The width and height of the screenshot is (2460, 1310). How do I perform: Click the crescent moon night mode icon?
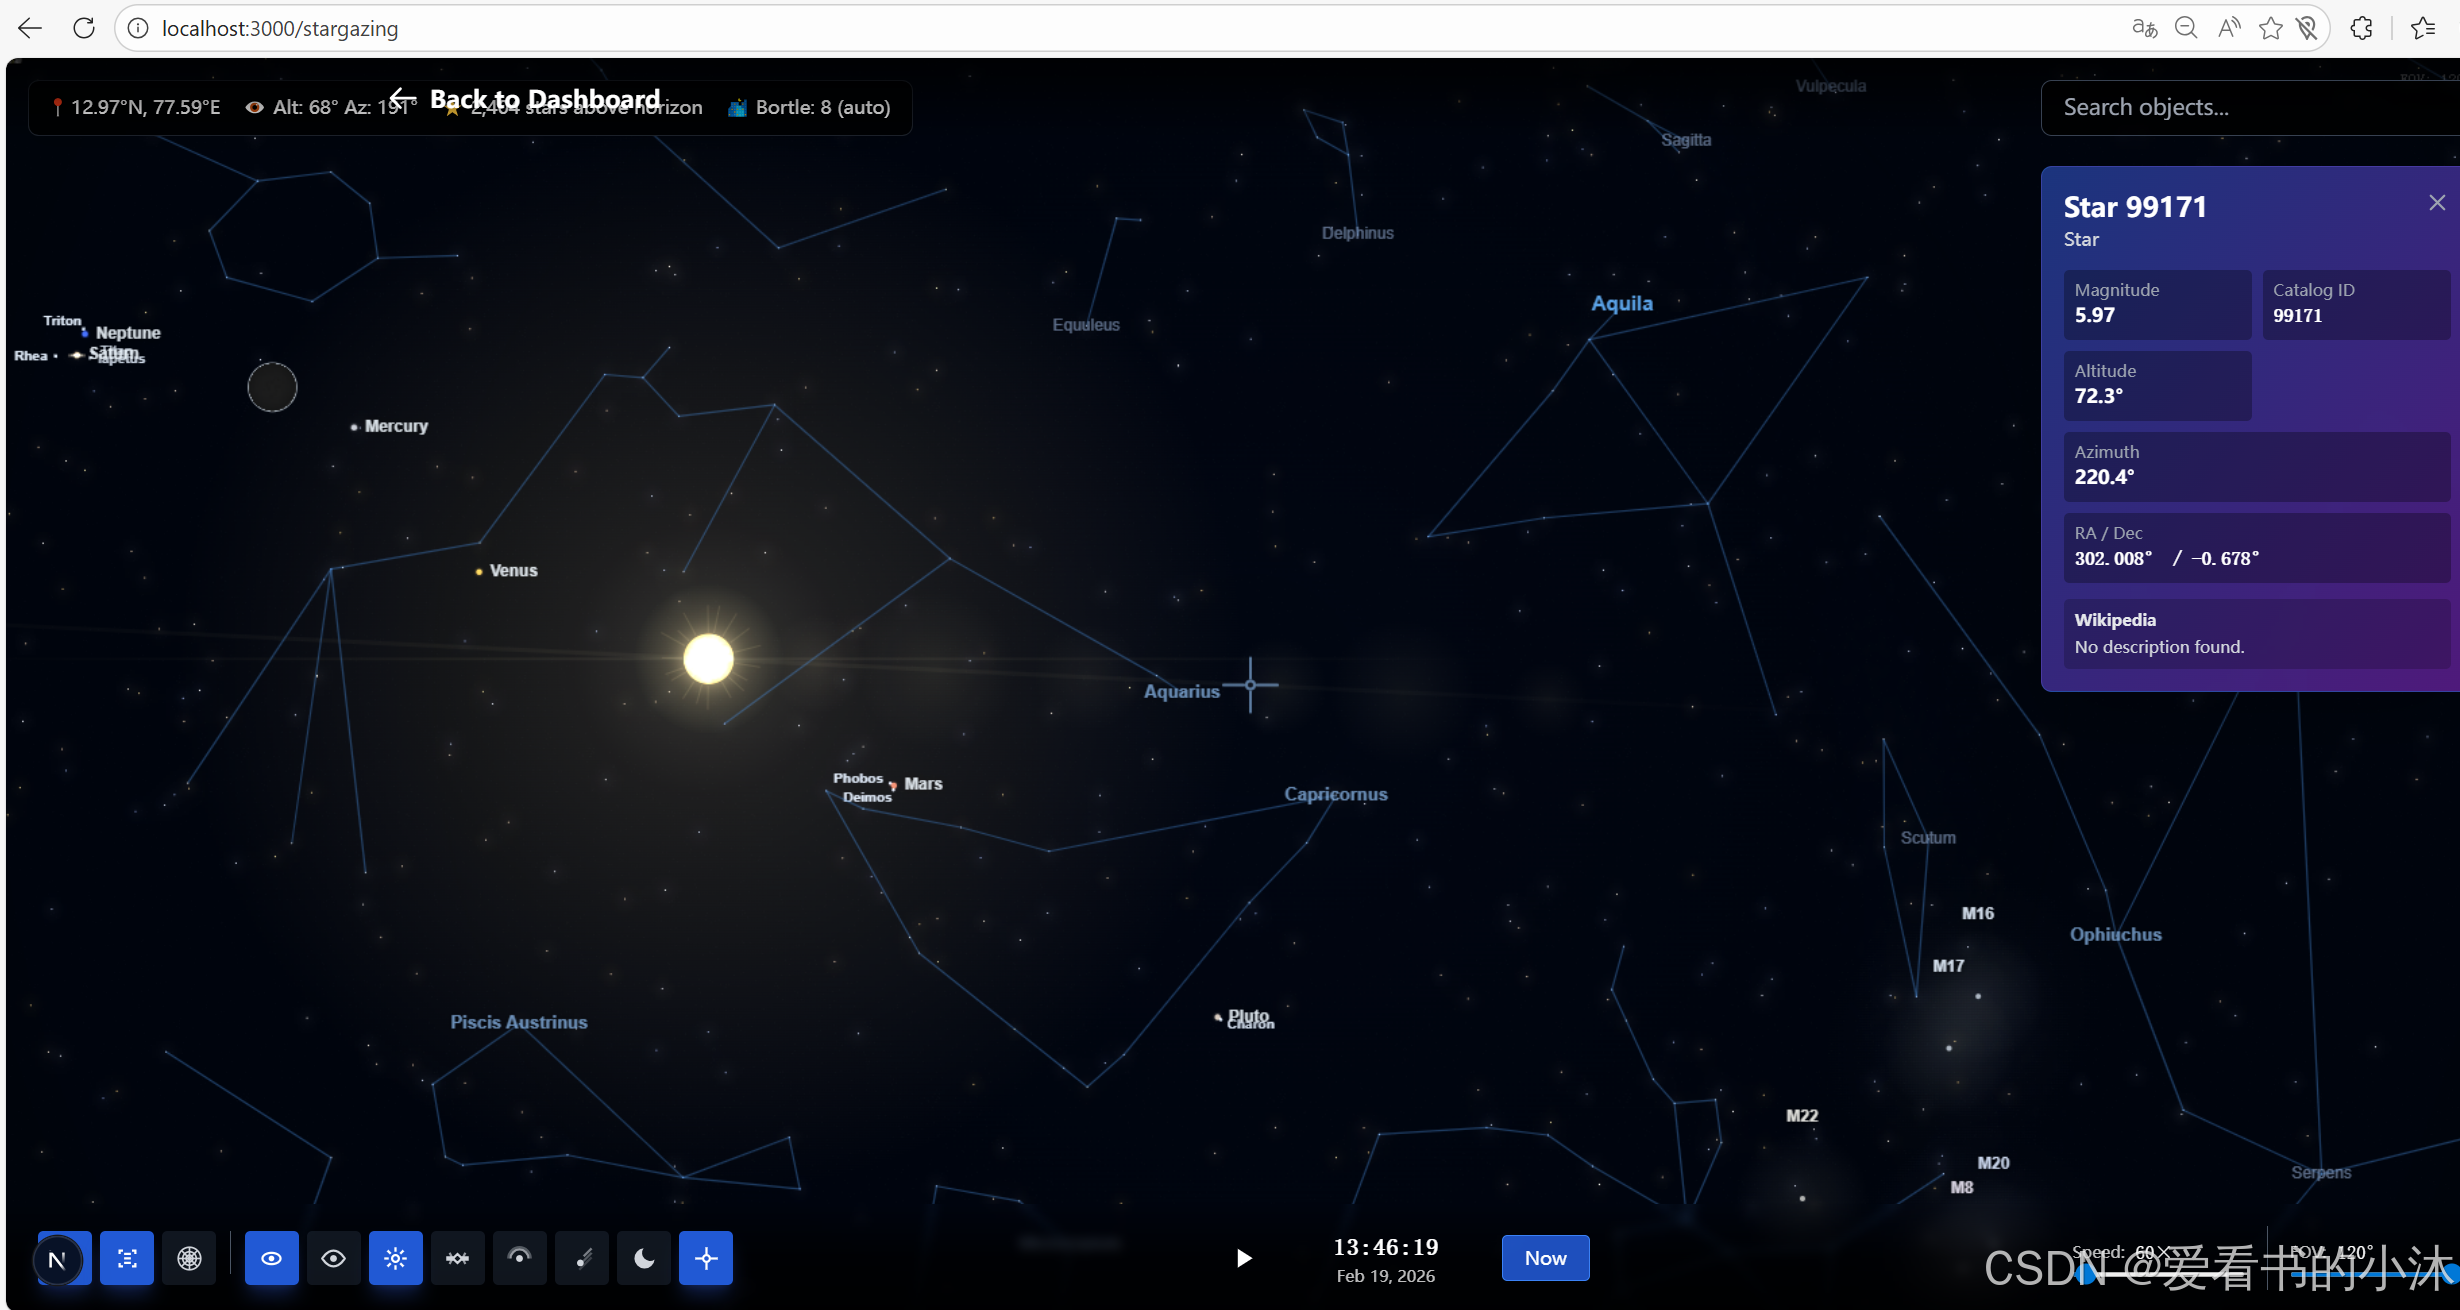coord(644,1258)
